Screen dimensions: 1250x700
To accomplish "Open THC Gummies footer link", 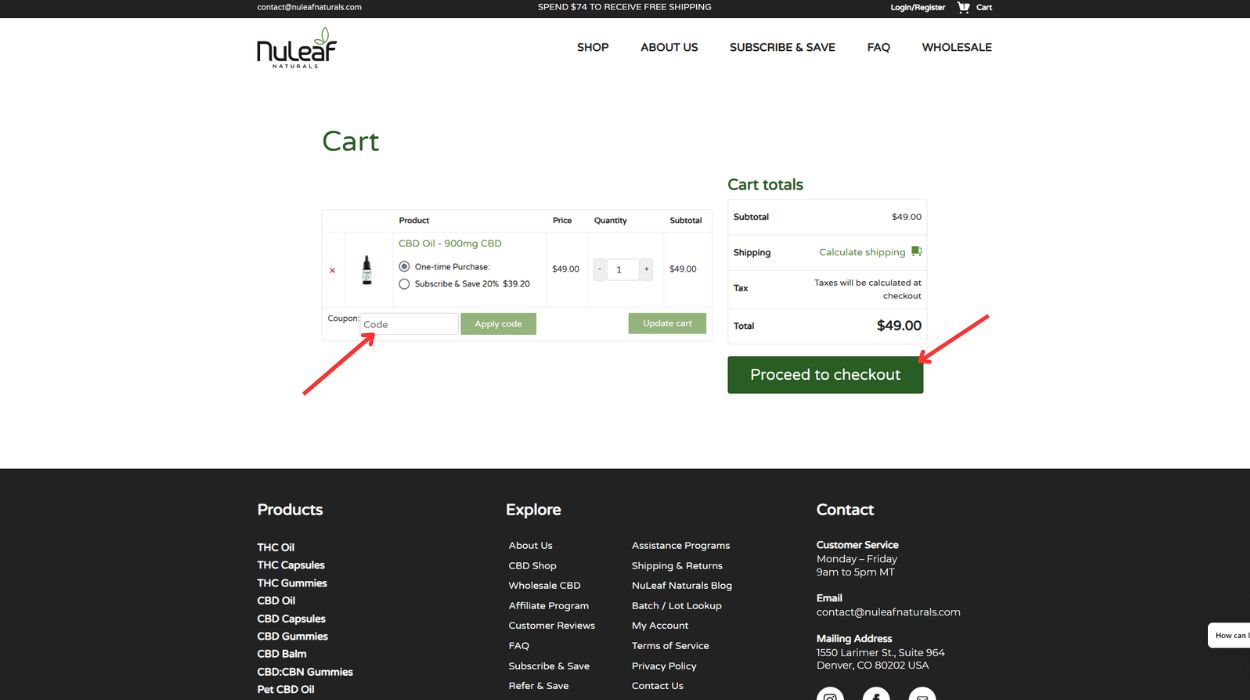I will point(292,583).
